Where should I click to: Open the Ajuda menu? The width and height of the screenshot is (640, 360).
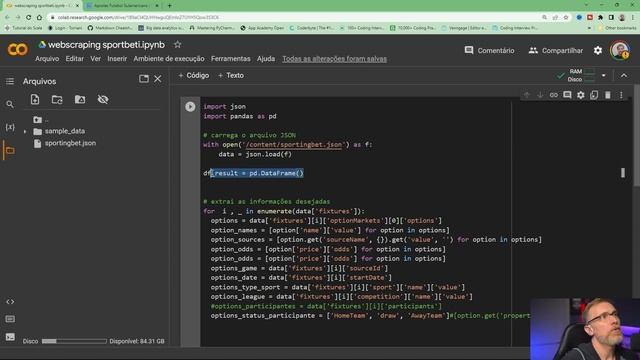266,59
